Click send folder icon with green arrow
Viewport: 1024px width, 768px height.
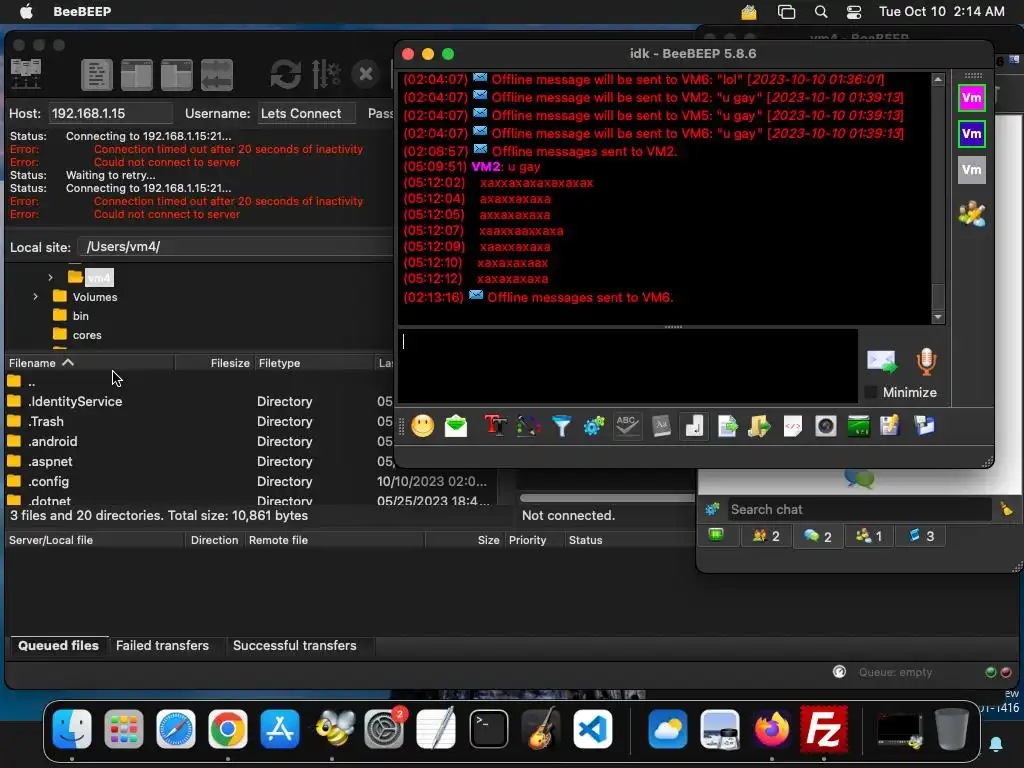759,426
